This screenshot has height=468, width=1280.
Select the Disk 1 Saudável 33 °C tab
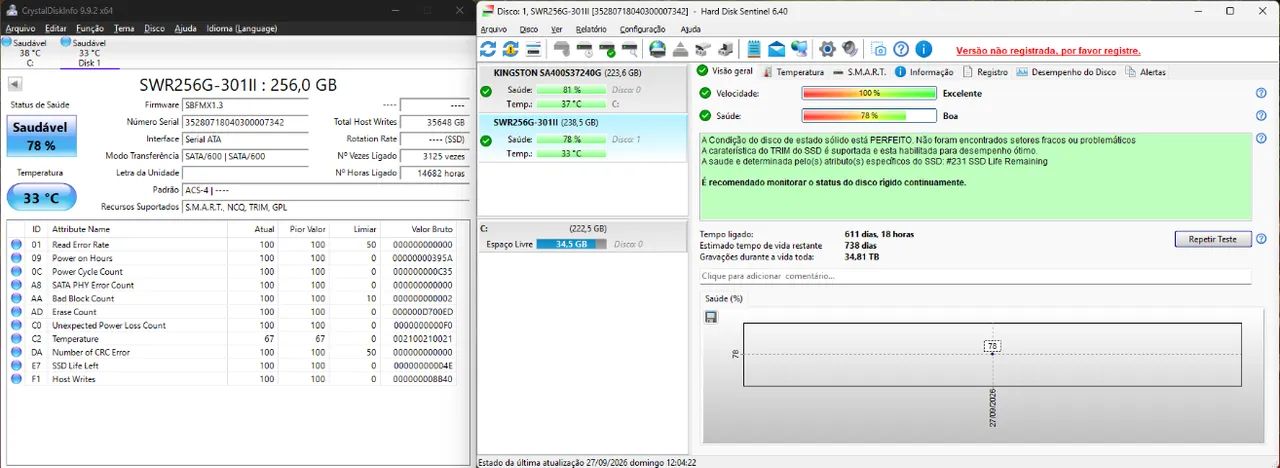pos(89,52)
